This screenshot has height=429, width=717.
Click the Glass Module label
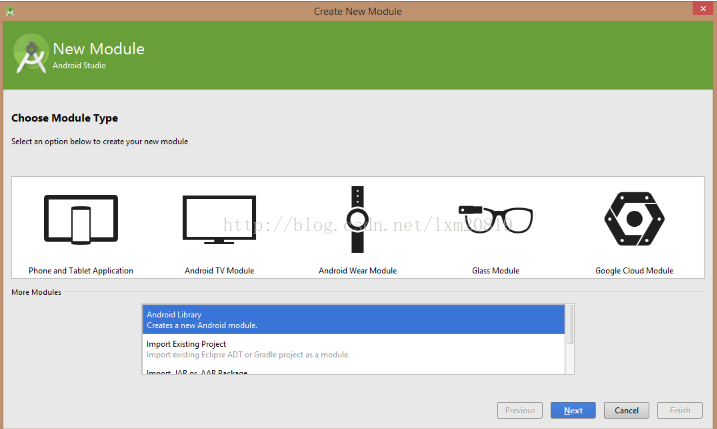coord(496,270)
